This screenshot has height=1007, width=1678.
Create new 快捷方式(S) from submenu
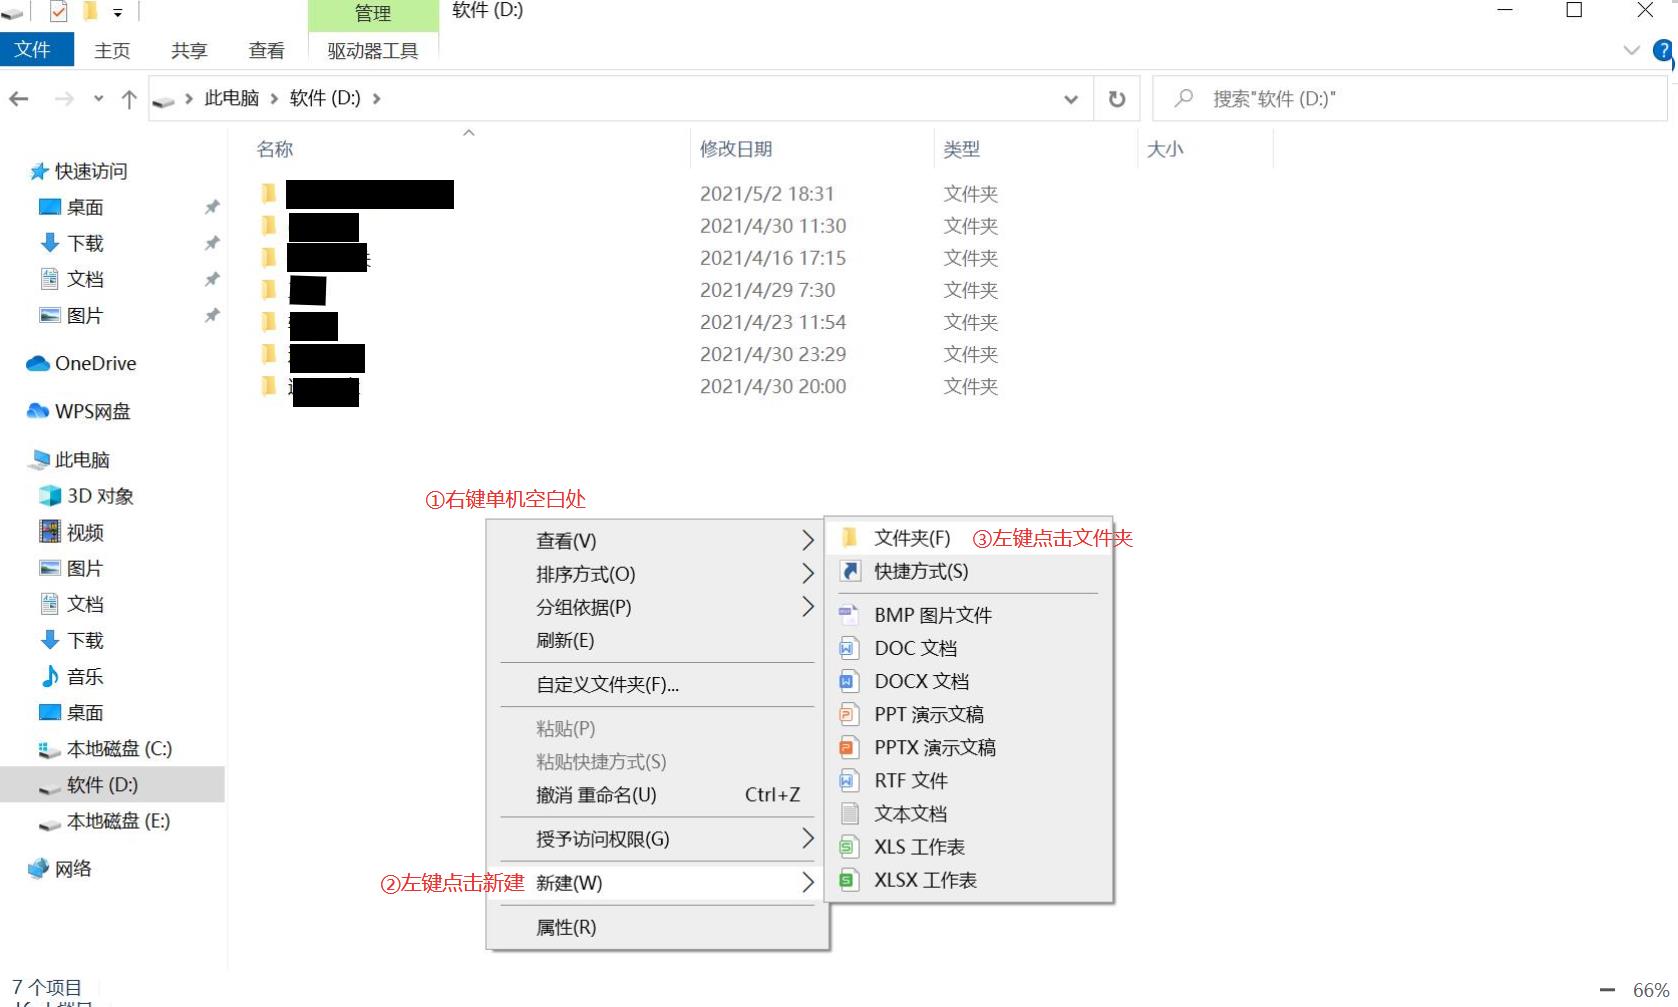pyautogui.click(x=968, y=571)
